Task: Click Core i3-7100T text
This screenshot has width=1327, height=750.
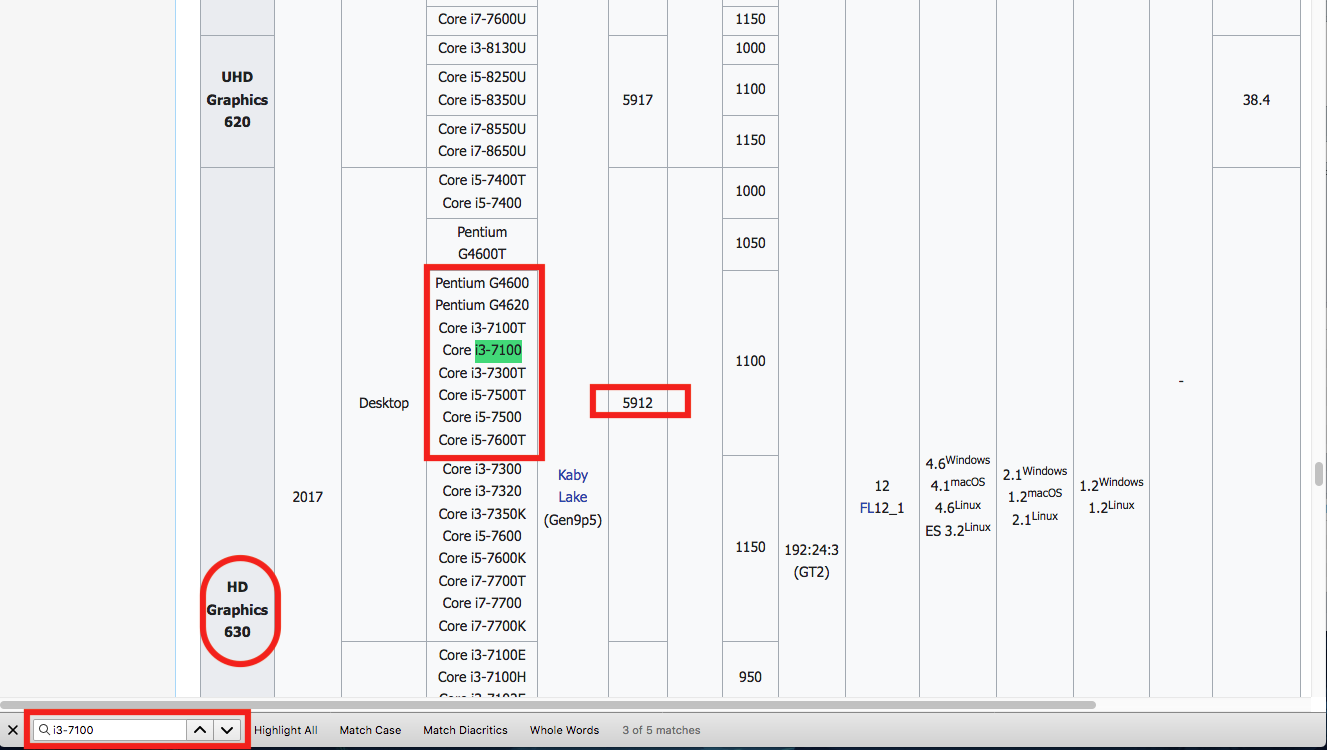Action: pyautogui.click(x=482, y=328)
